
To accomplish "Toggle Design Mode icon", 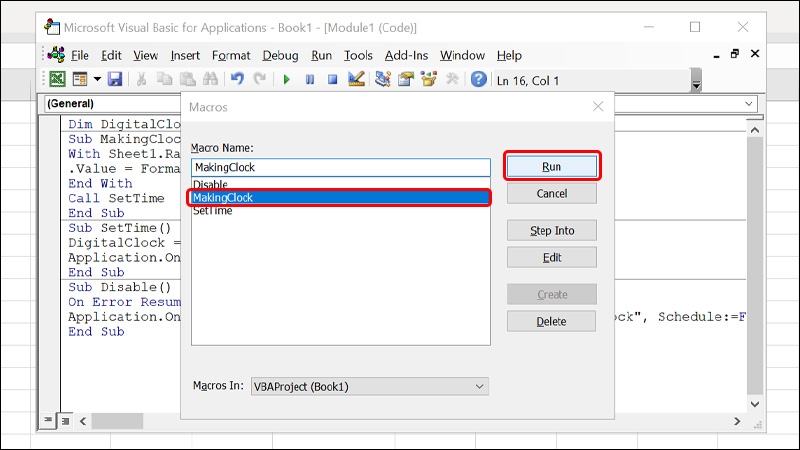I will (356, 79).
